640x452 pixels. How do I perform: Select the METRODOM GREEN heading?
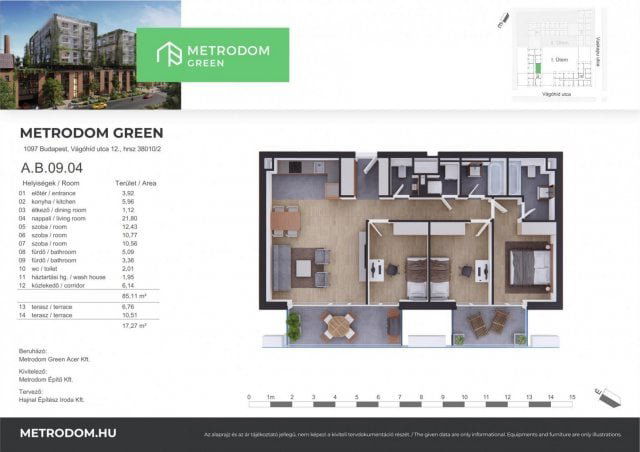pos(91,133)
